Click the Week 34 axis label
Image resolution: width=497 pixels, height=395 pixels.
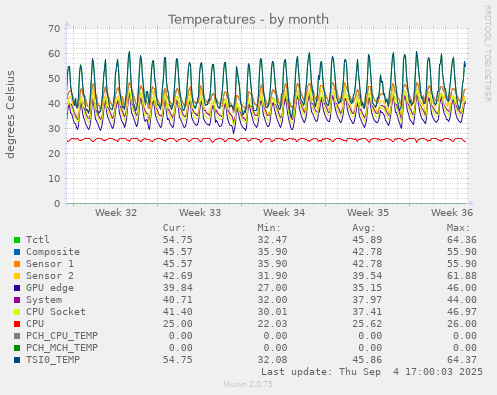click(284, 213)
